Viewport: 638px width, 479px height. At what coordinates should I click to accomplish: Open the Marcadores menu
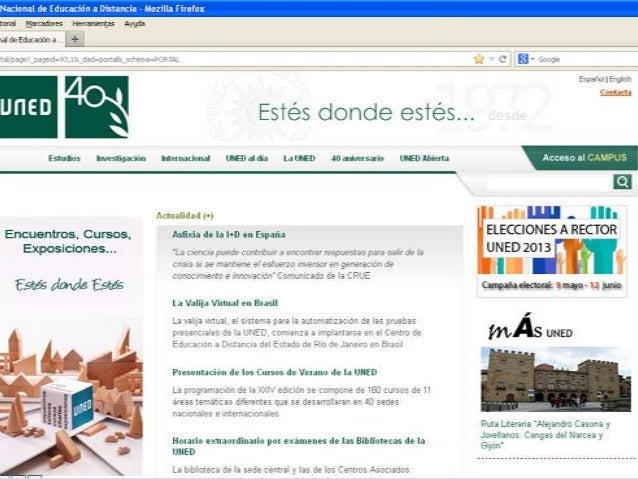tap(44, 24)
